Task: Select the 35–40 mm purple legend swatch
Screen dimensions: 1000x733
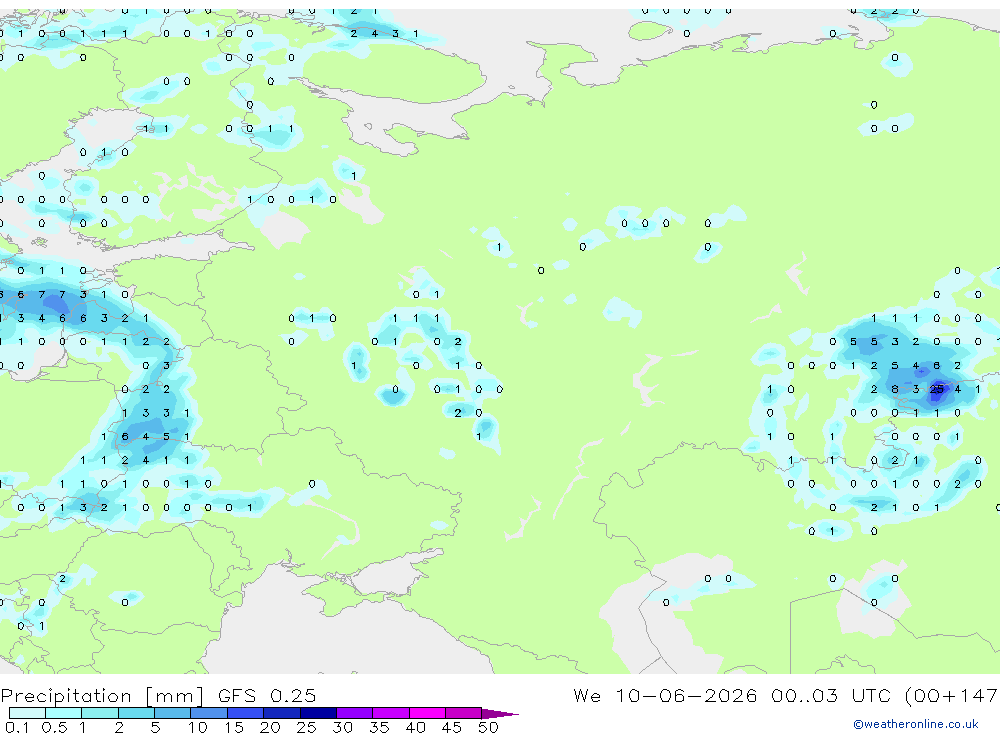Action: tap(391, 713)
